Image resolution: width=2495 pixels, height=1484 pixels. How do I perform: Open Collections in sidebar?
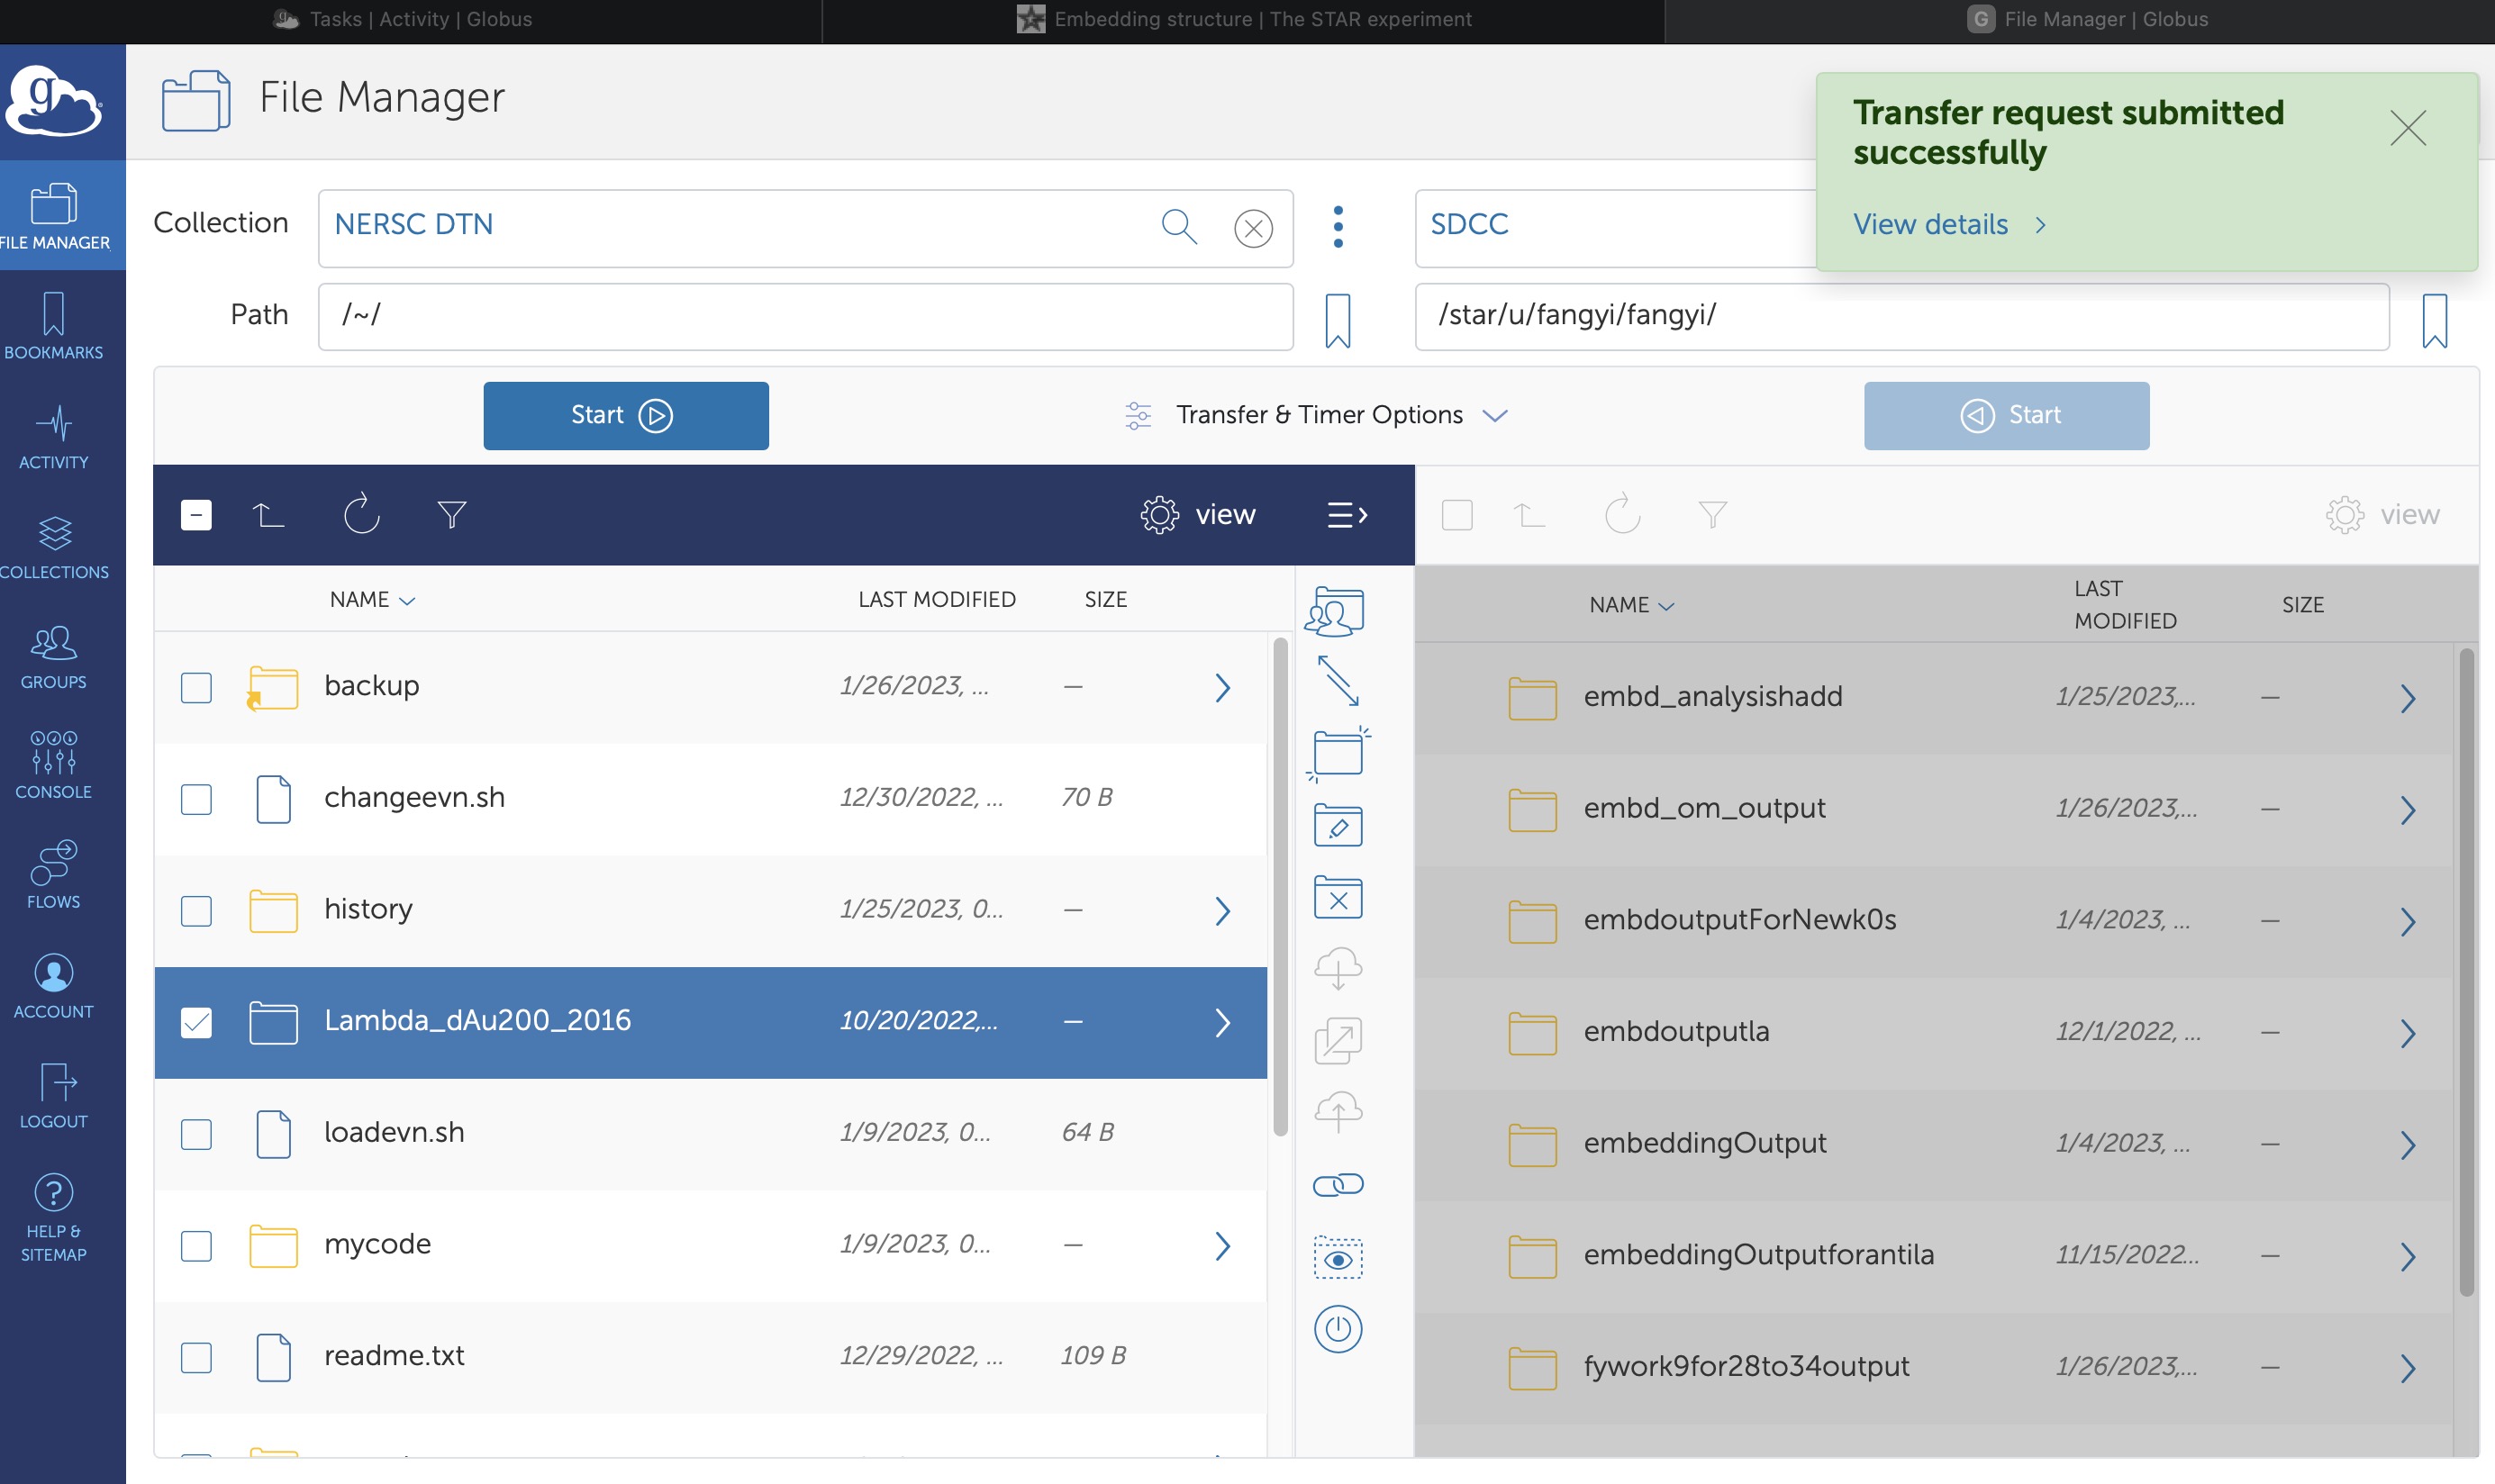(x=54, y=546)
